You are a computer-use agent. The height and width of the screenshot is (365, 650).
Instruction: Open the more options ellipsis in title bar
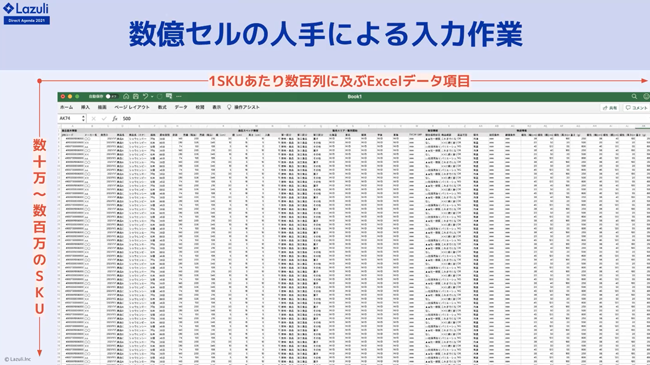[x=179, y=96]
